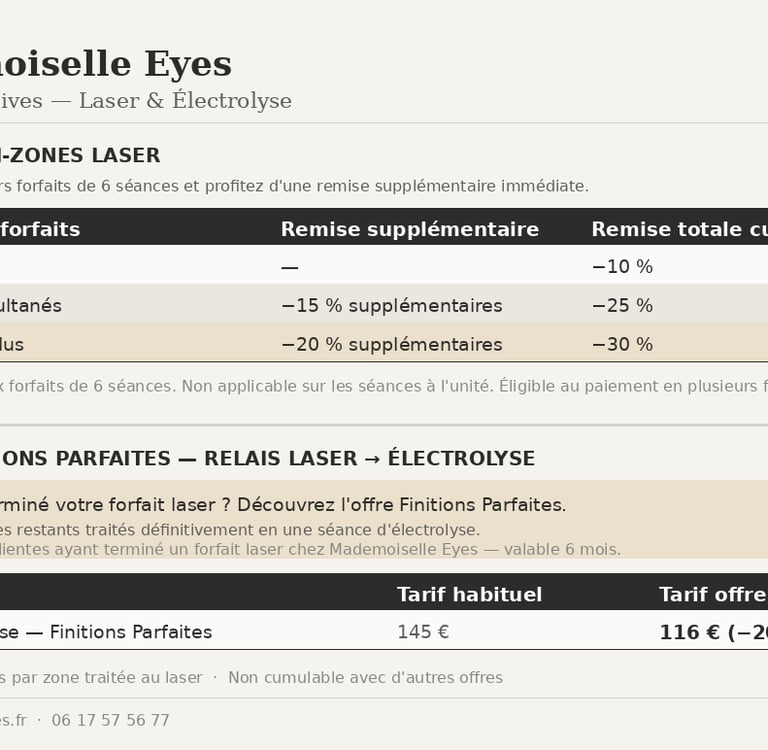Screen dimensions: 768x750
Task: Click the 116 € offer price
Action: (712, 632)
